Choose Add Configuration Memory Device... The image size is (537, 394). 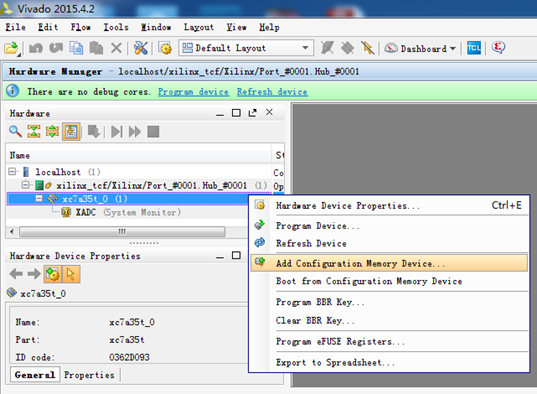point(389,263)
